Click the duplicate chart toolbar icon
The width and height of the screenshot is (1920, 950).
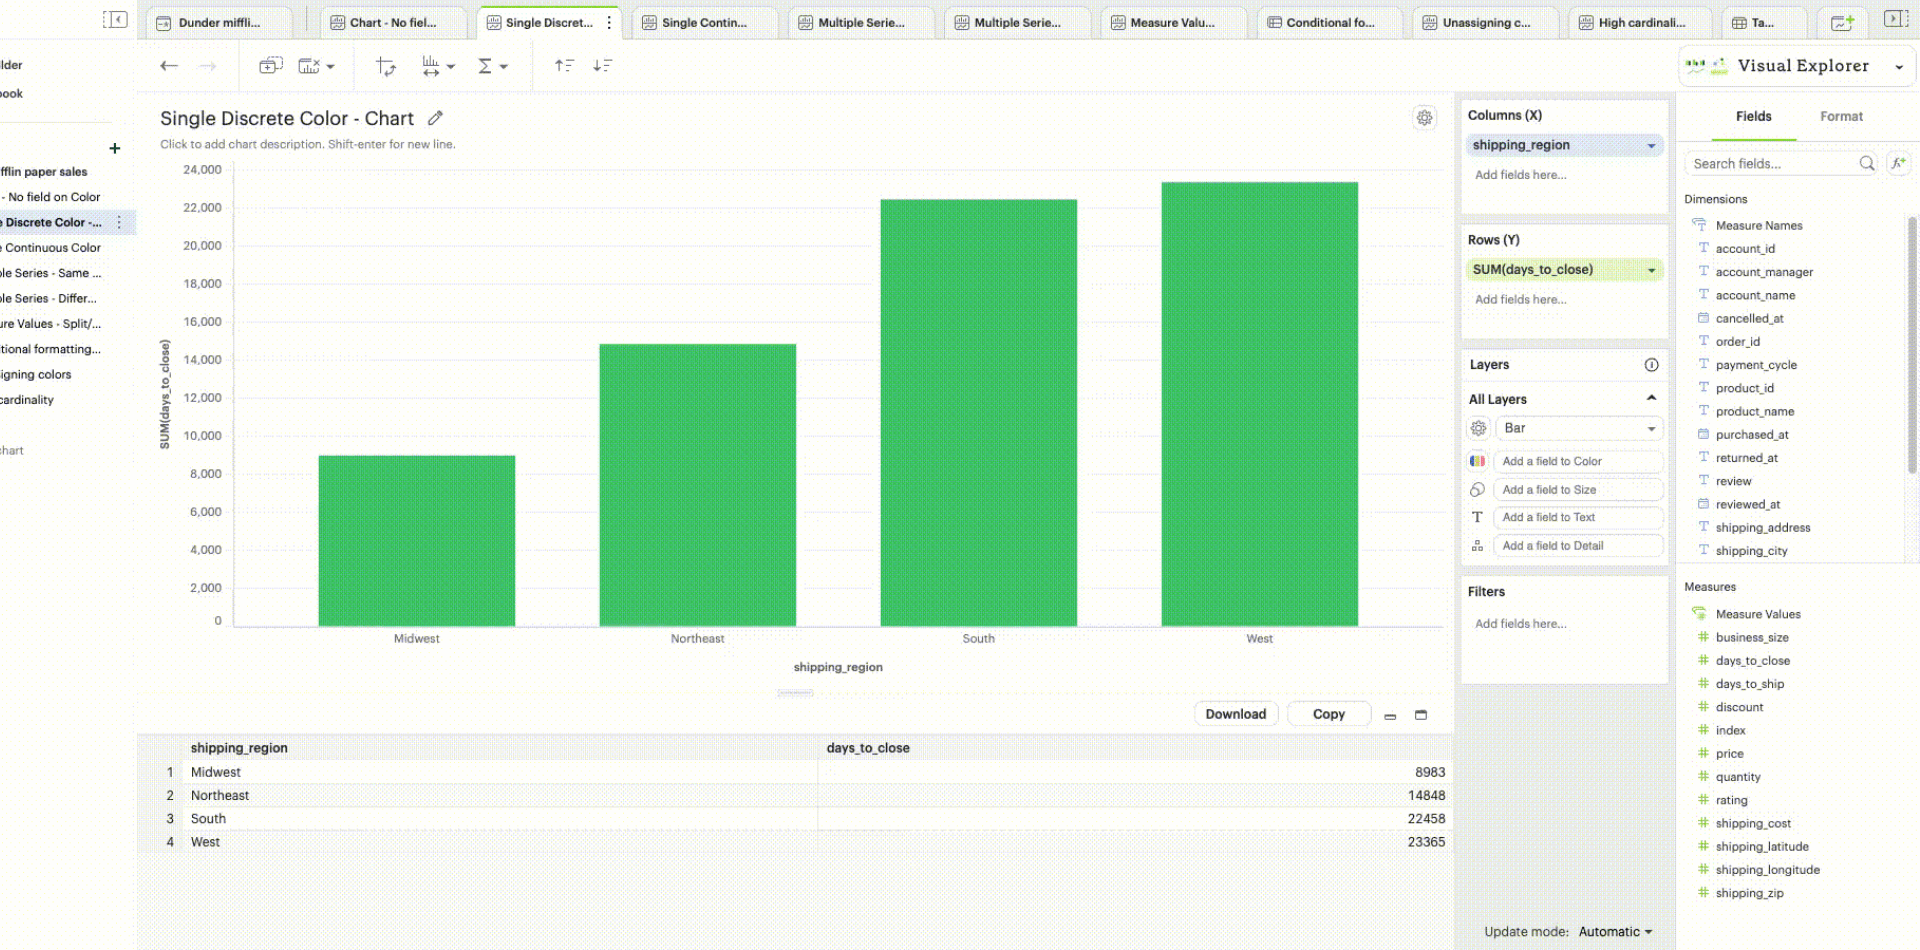click(x=270, y=66)
